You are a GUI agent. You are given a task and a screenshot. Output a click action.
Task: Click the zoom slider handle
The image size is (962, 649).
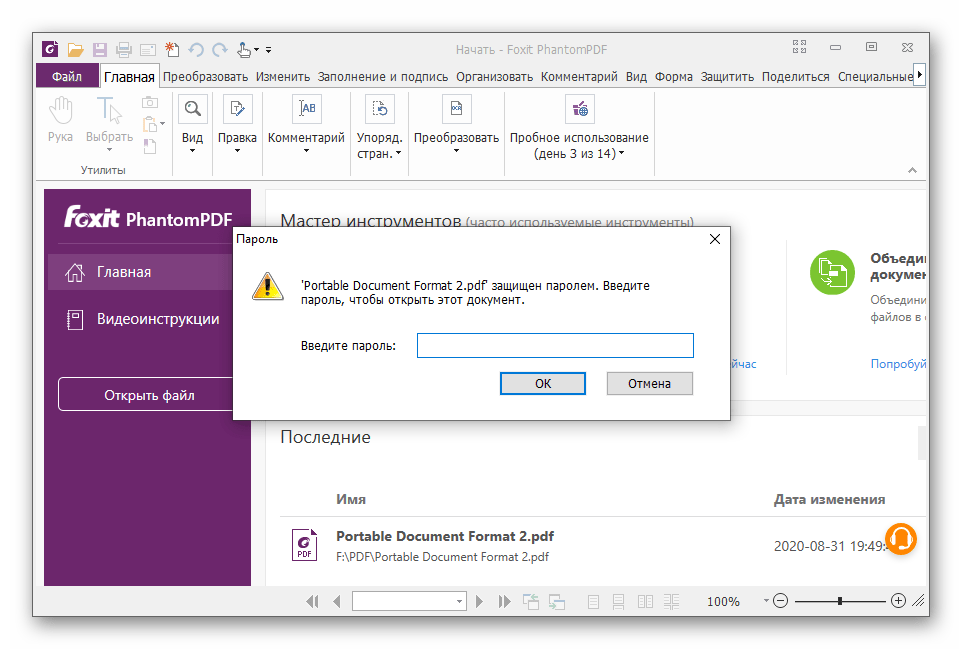(840, 601)
